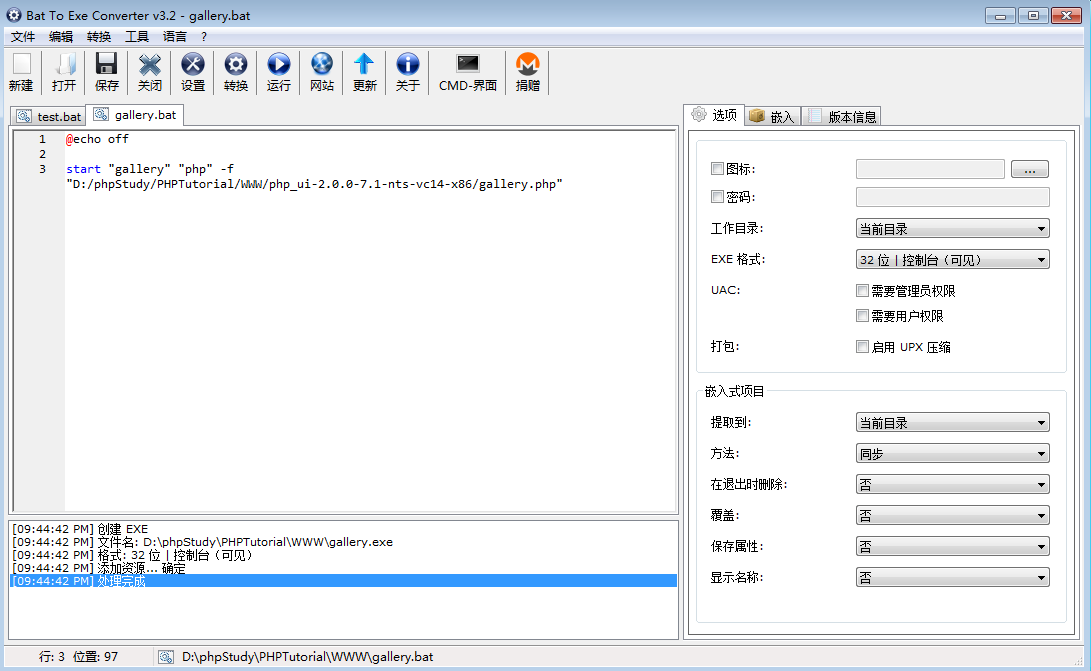Viewport: 1091px width, 671px height.
Task: Open the 工具 menu
Action: pyautogui.click(x=136, y=37)
